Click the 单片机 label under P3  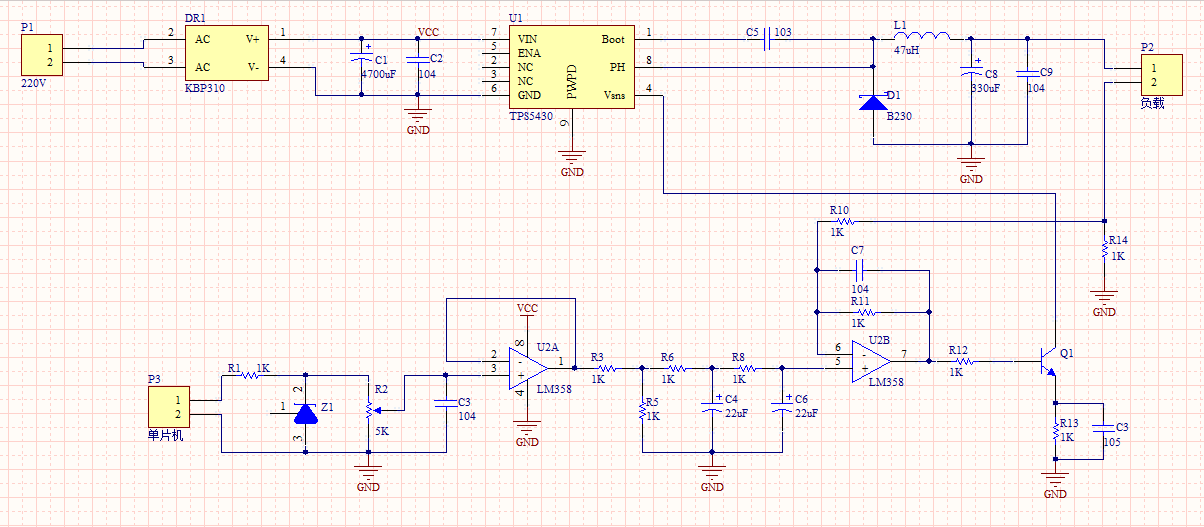[166, 438]
